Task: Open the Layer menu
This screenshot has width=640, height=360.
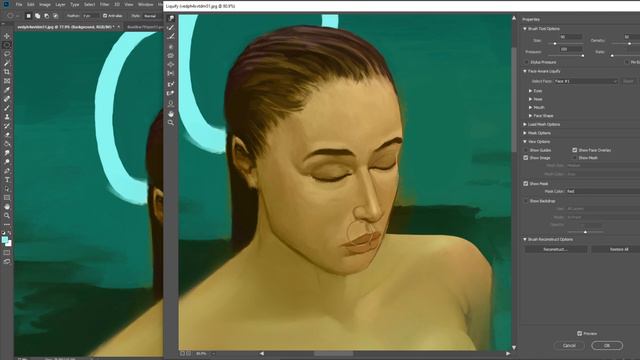Action: tap(60, 4)
